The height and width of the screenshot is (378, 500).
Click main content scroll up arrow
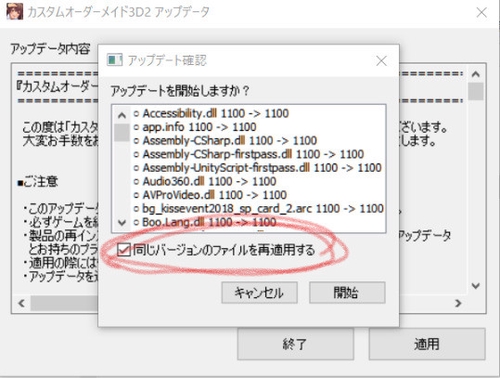point(476,74)
